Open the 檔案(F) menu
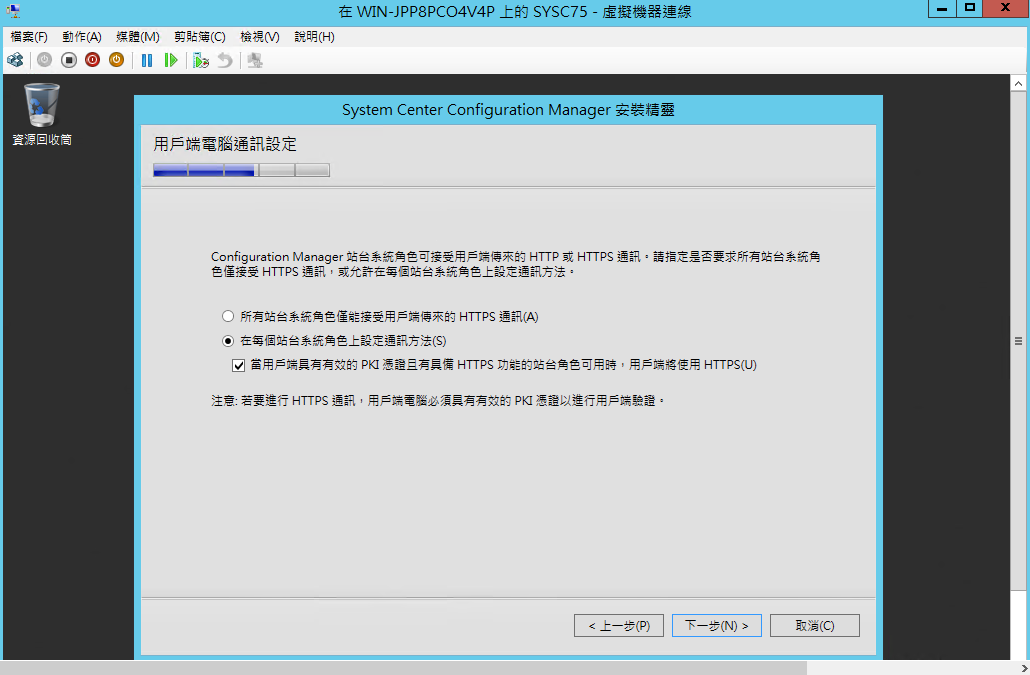The image size is (1030, 675). point(29,37)
